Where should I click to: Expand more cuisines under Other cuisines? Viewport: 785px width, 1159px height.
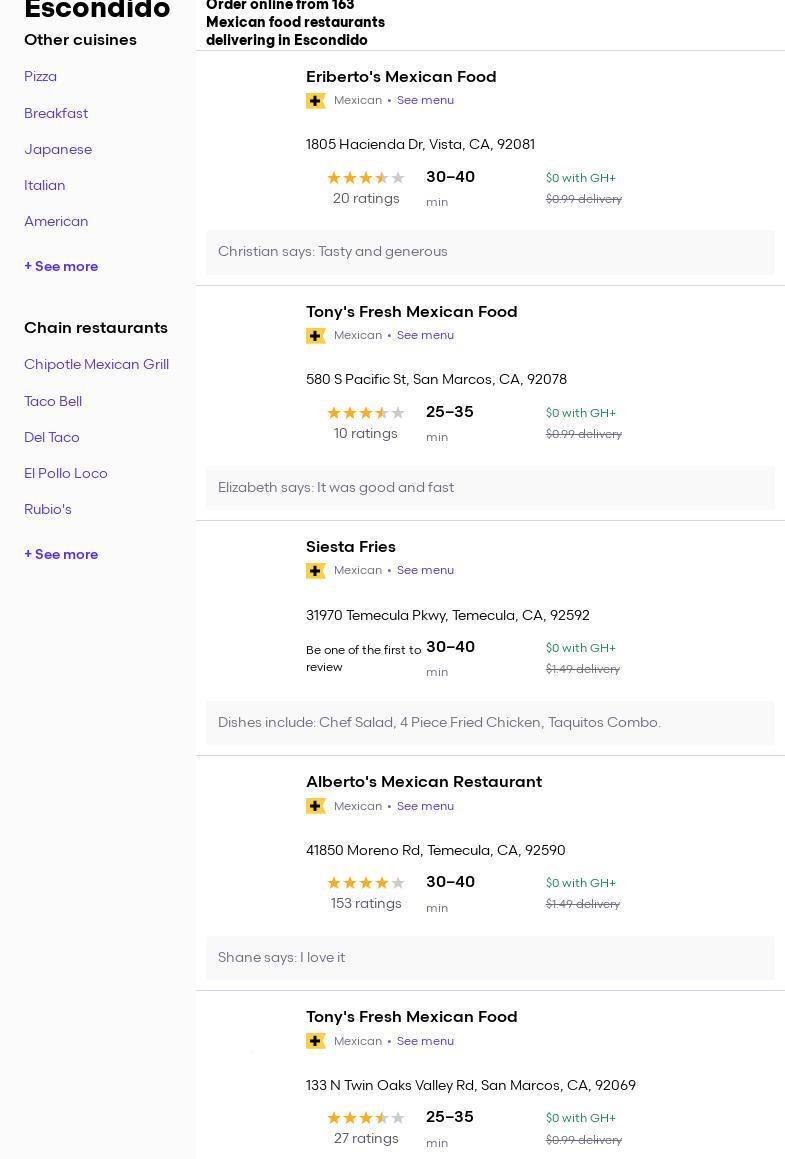pos(61,267)
